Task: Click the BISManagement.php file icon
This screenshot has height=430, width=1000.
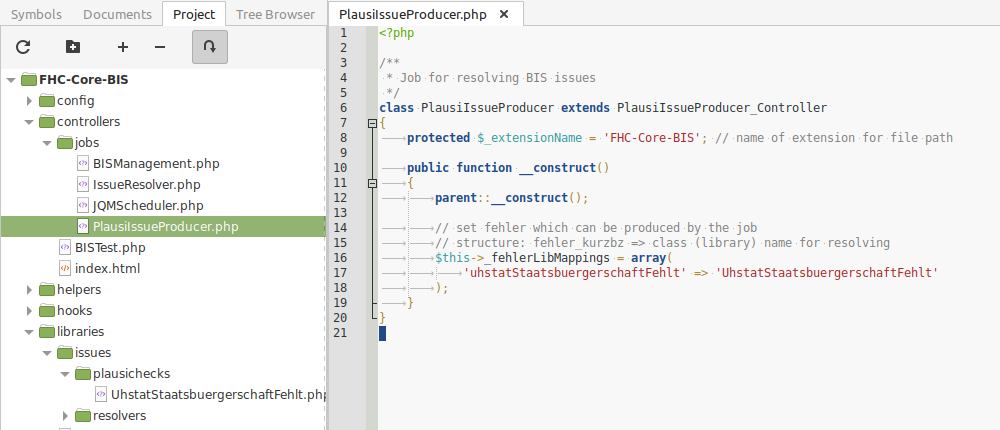Action: tap(83, 163)
